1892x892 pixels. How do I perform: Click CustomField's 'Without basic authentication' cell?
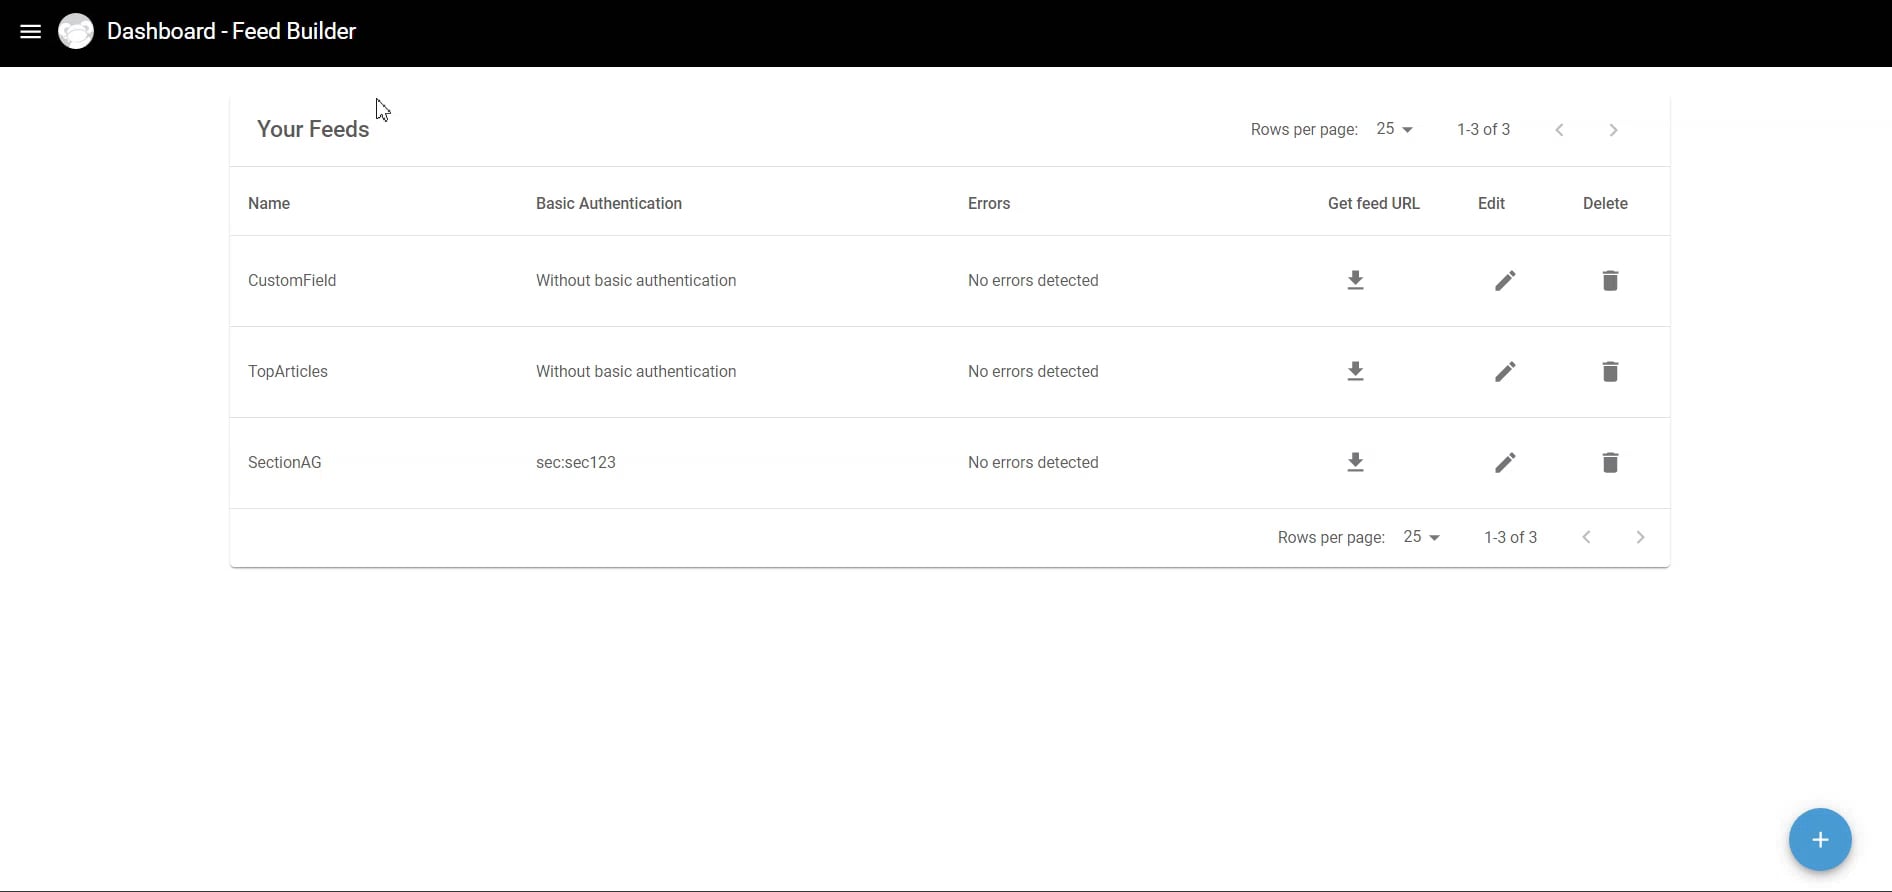point(636,280)
